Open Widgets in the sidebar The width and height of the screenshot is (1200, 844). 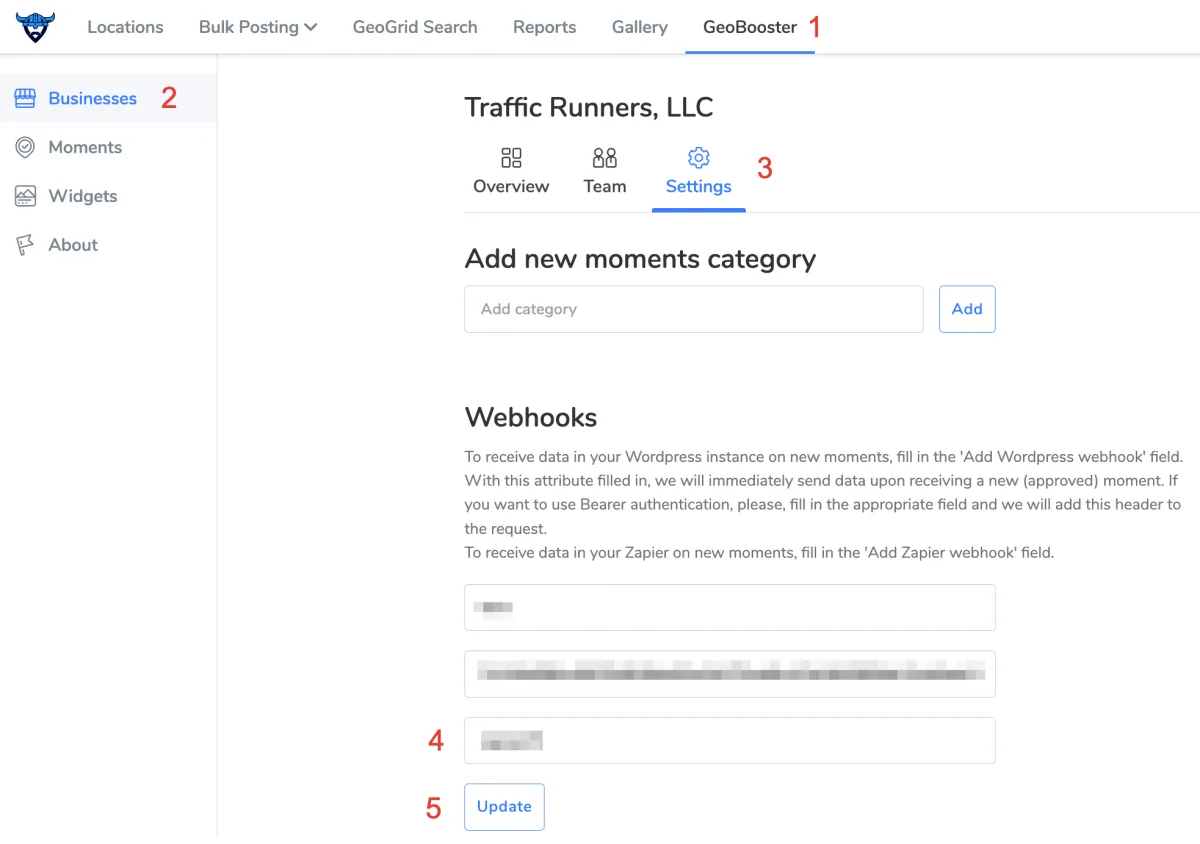click(83, 196)
